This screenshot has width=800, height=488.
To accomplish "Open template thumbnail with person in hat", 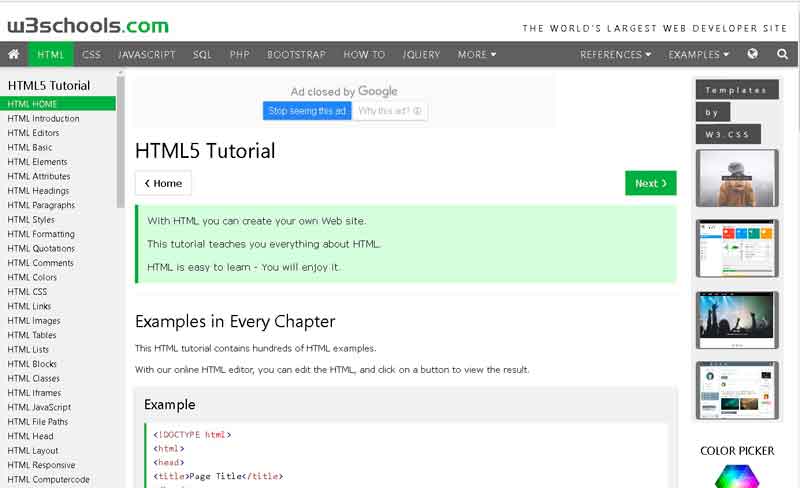I will tap(737, 178).
